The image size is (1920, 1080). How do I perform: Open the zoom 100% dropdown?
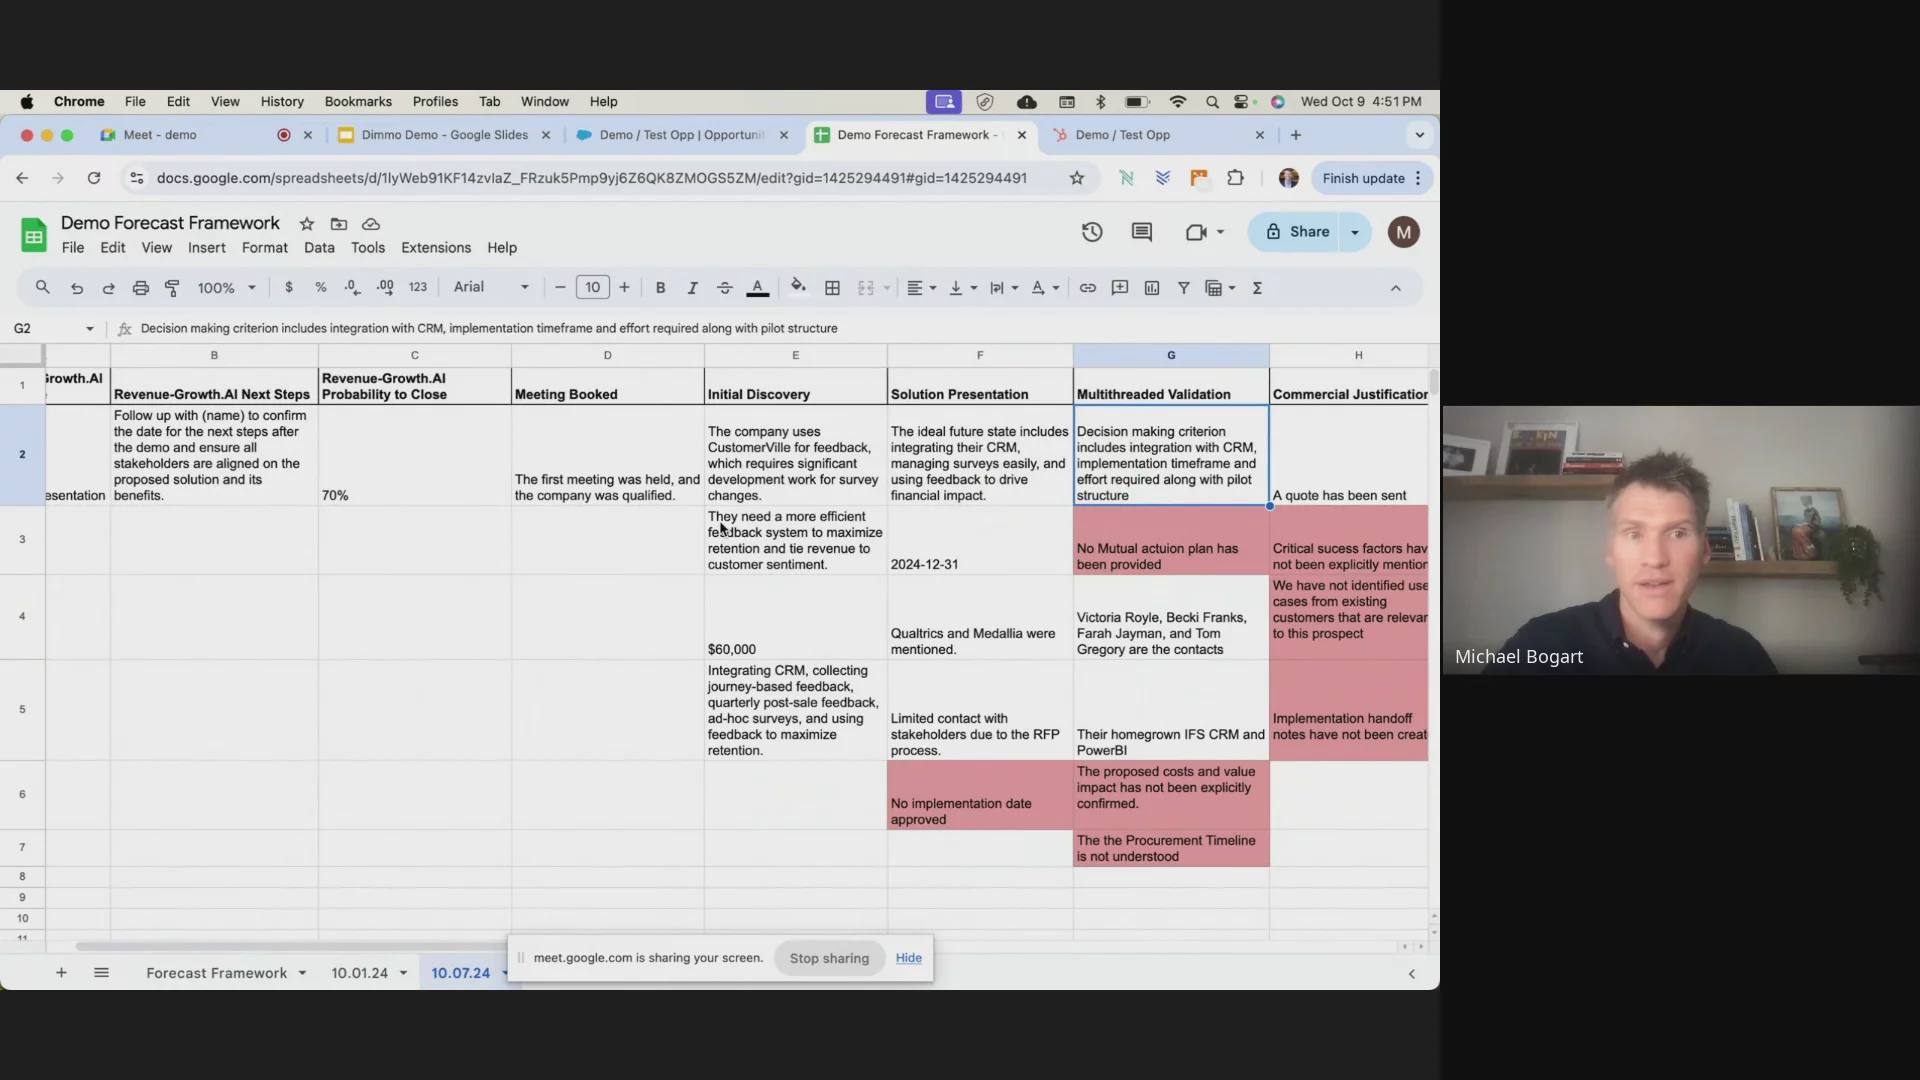pyautogui.click(x=226, y=288)
